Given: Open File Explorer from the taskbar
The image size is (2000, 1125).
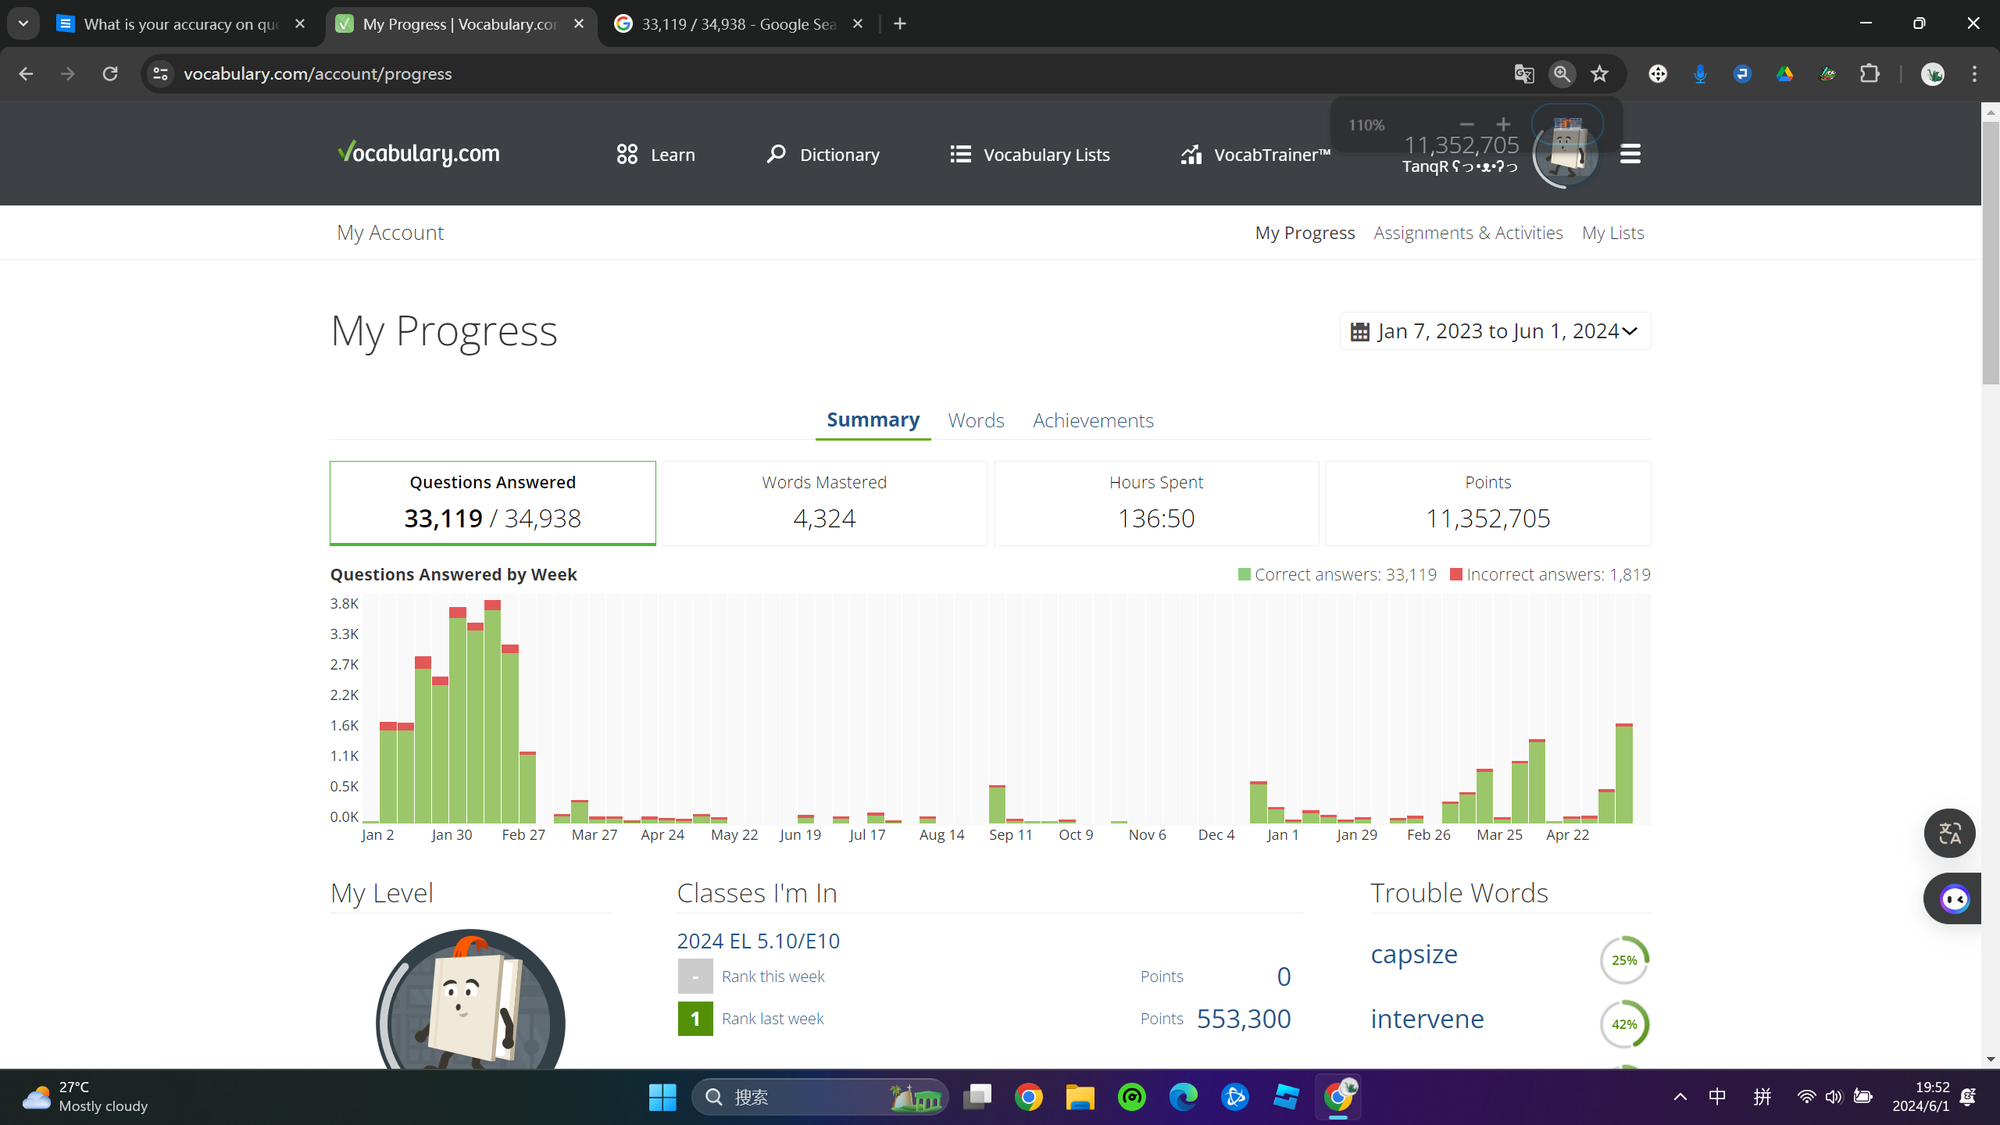Looking at the screenshot, I should coord(1080,1097).
